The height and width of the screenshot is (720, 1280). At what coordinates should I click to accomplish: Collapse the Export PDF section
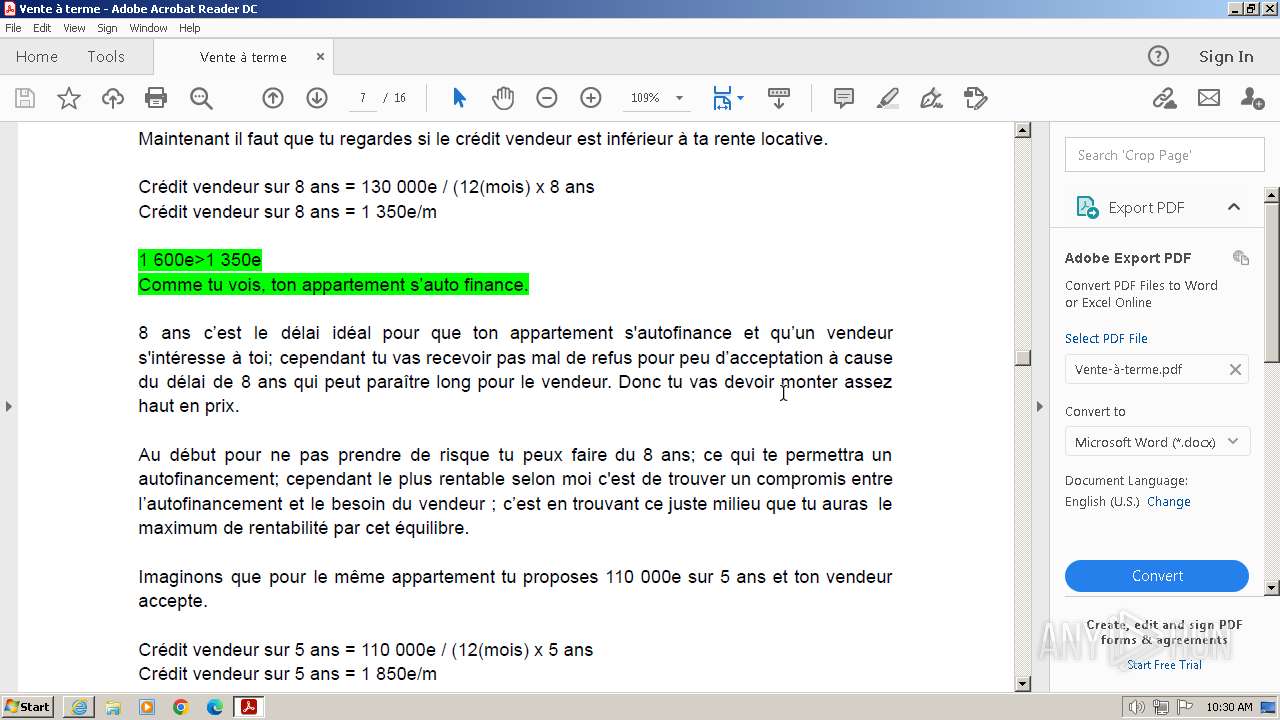point(1234,207)
